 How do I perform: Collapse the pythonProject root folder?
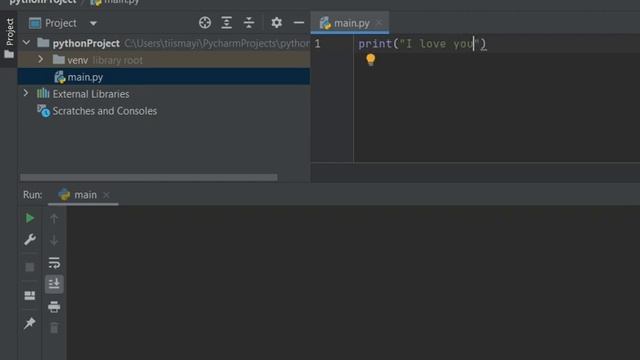coord(27,42)
